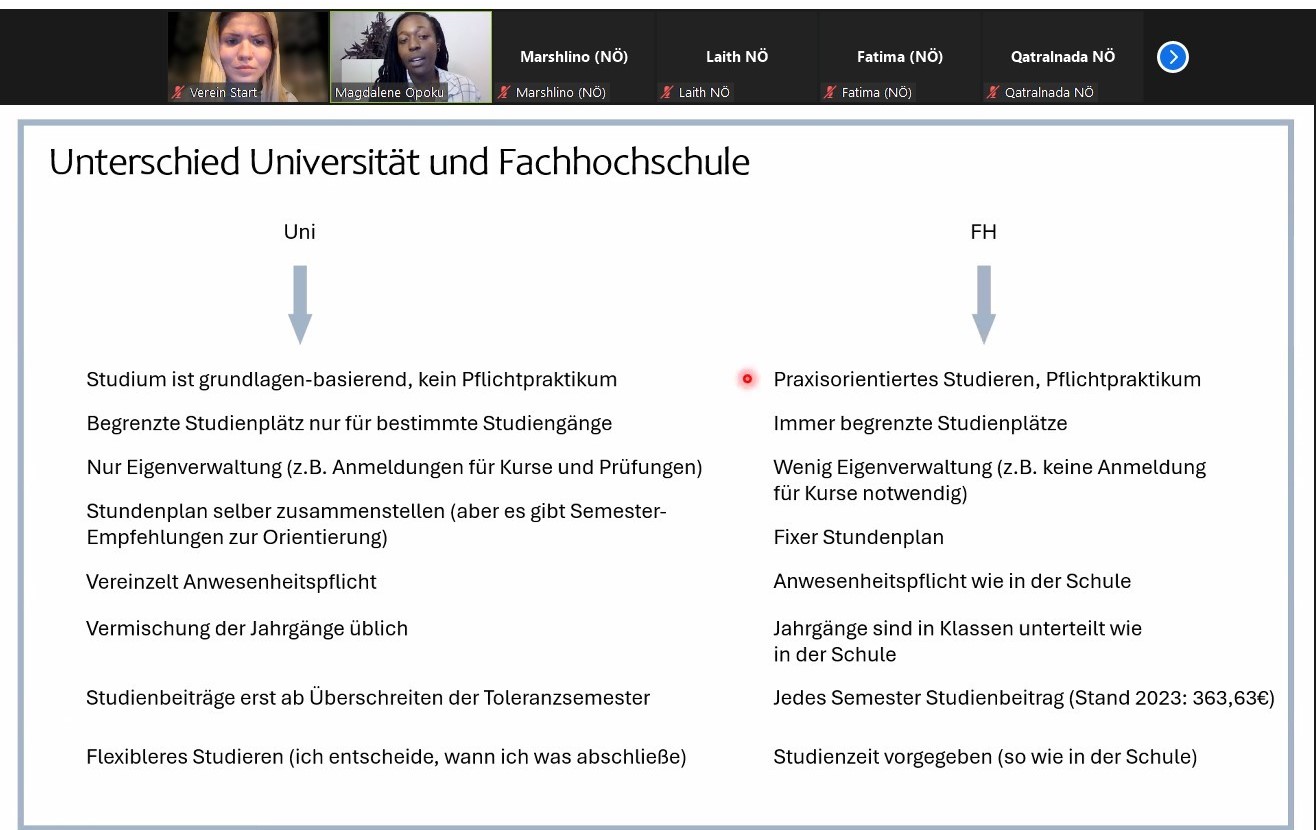1316x830 pixels.
Task: Click the muted microphone icon beside Qatralnada NÖ label
Action: (993, 92)
